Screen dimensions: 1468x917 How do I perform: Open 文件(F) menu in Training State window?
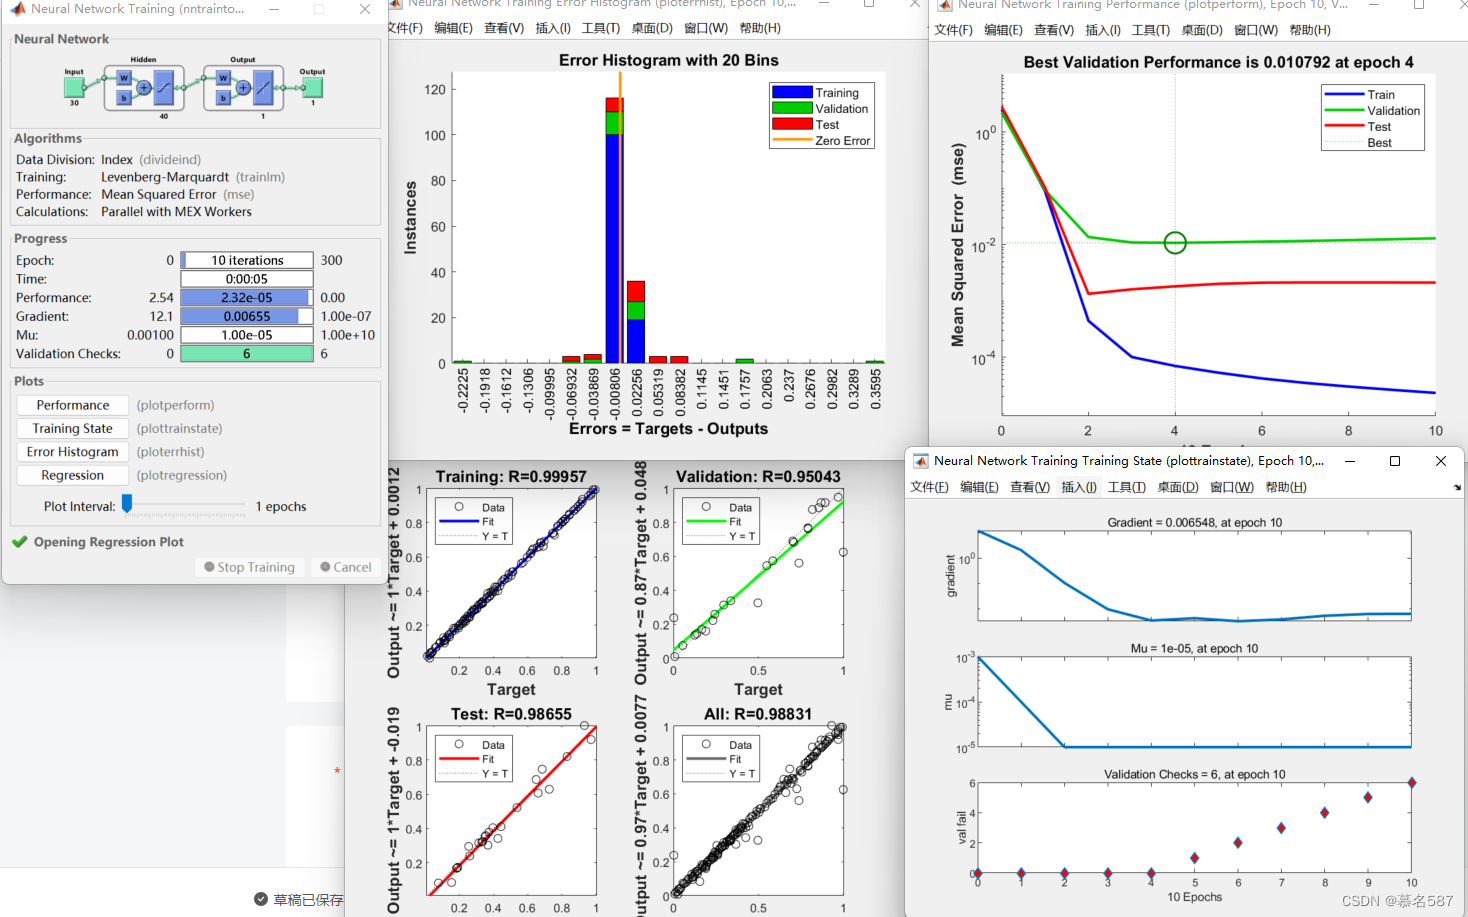pyautogui.click(x=929, y=488)
